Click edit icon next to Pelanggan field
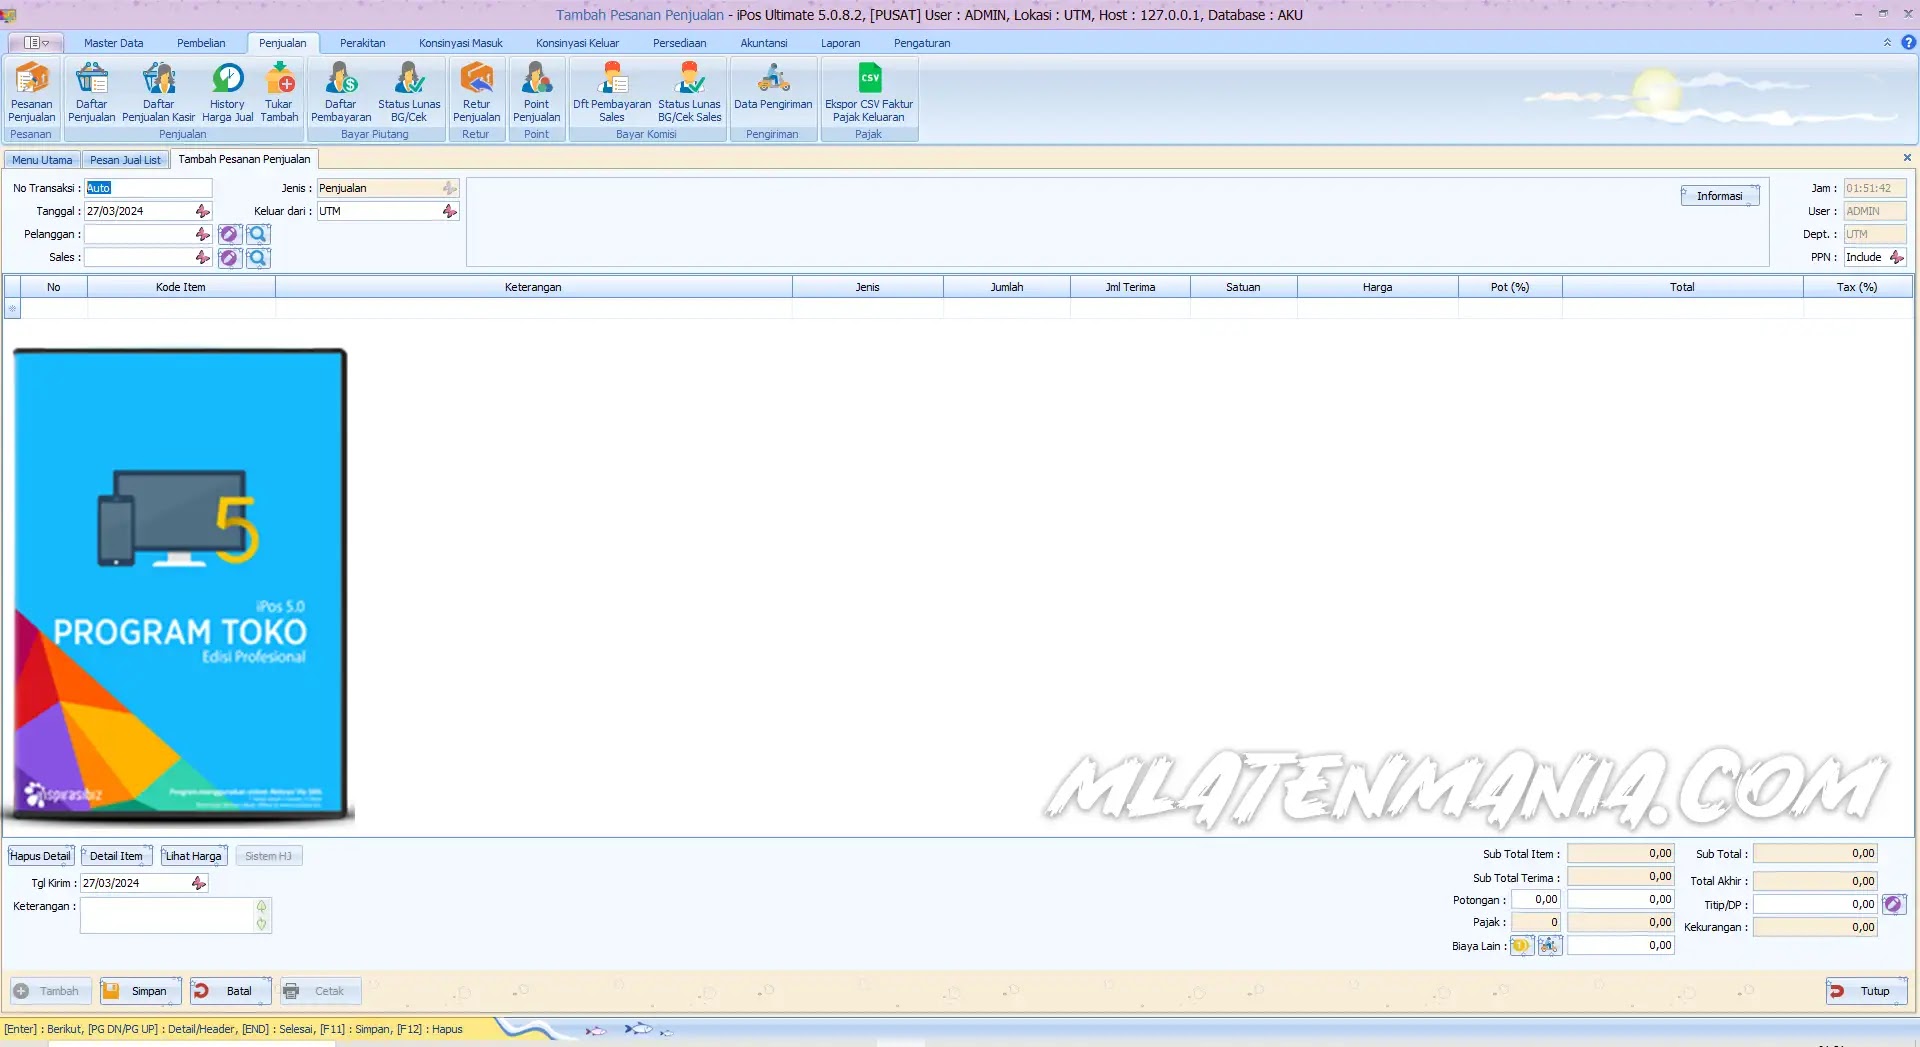The height and width of the screenshot is (1047, 1920). click(230, 234)
